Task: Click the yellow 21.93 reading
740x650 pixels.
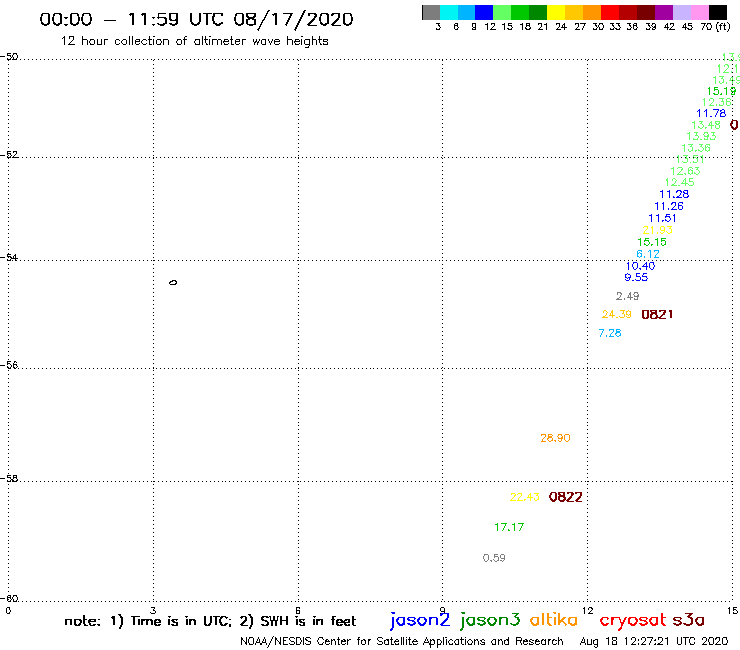Action: click(x=657, y=230)
